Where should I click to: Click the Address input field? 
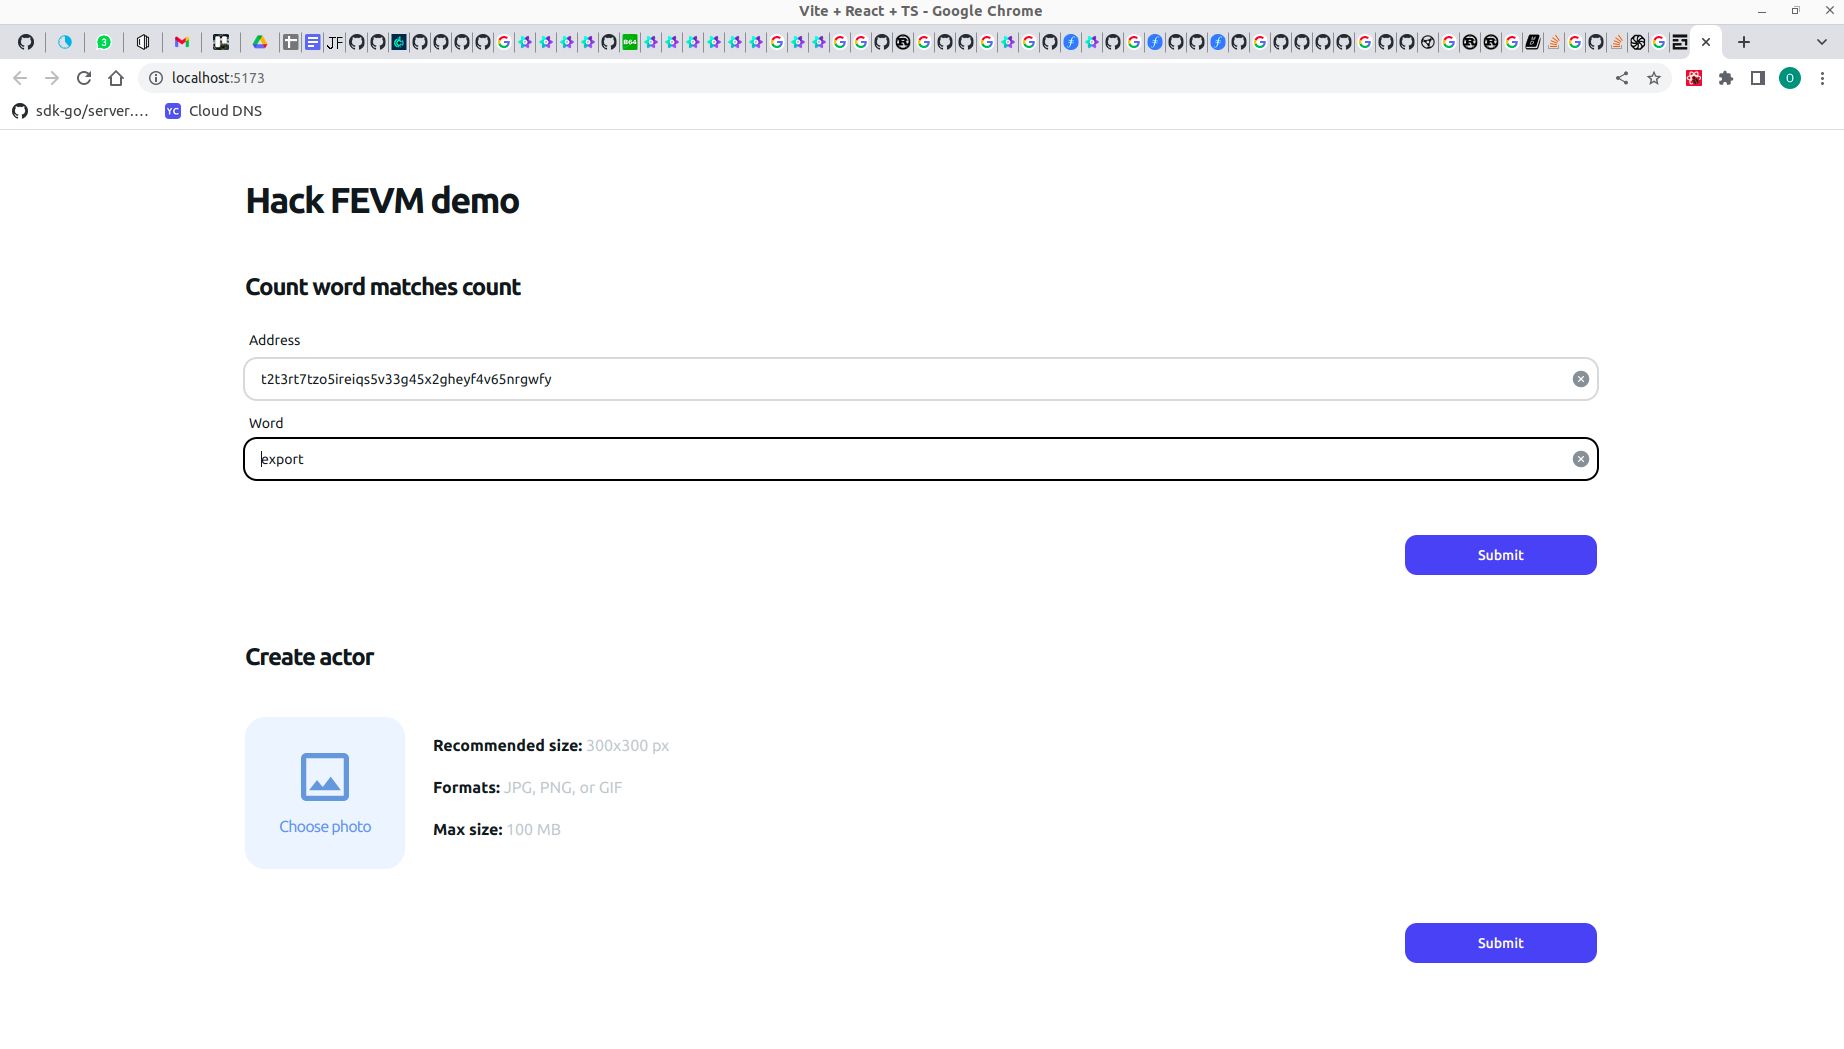920,379
